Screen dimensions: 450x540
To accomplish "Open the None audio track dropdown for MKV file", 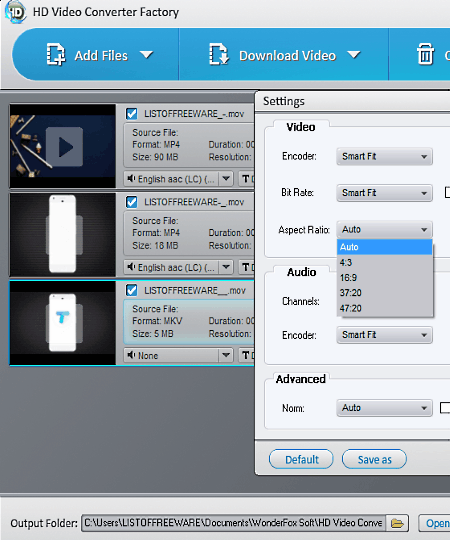I will coord(226,355).
